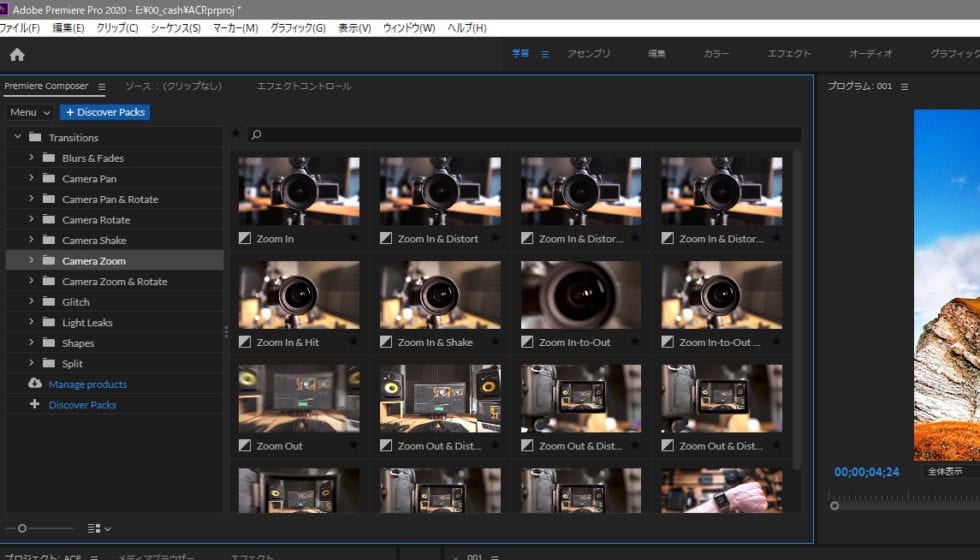980x560 pixels.
Task: Click the favorites star filter beside search
Action: 235,134
